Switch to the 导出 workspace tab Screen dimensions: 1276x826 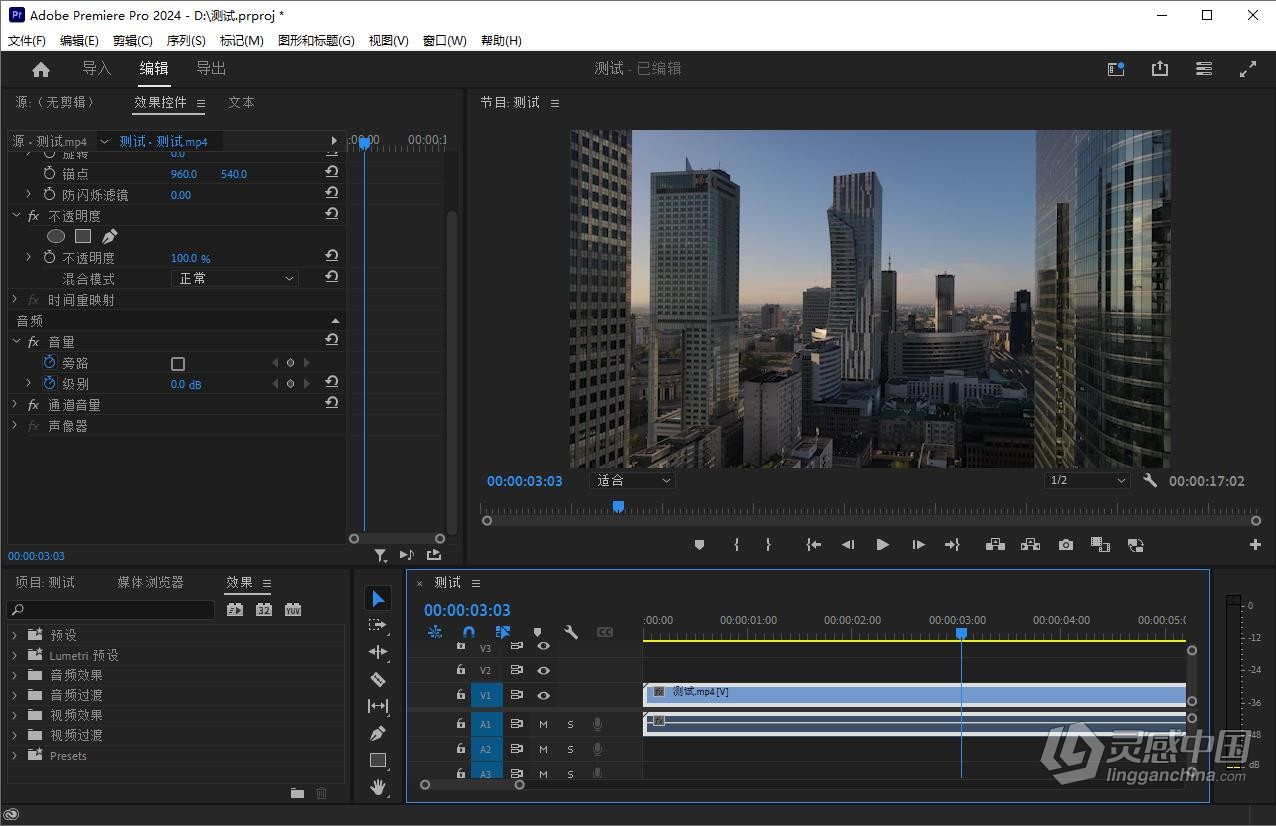(211, 69)
